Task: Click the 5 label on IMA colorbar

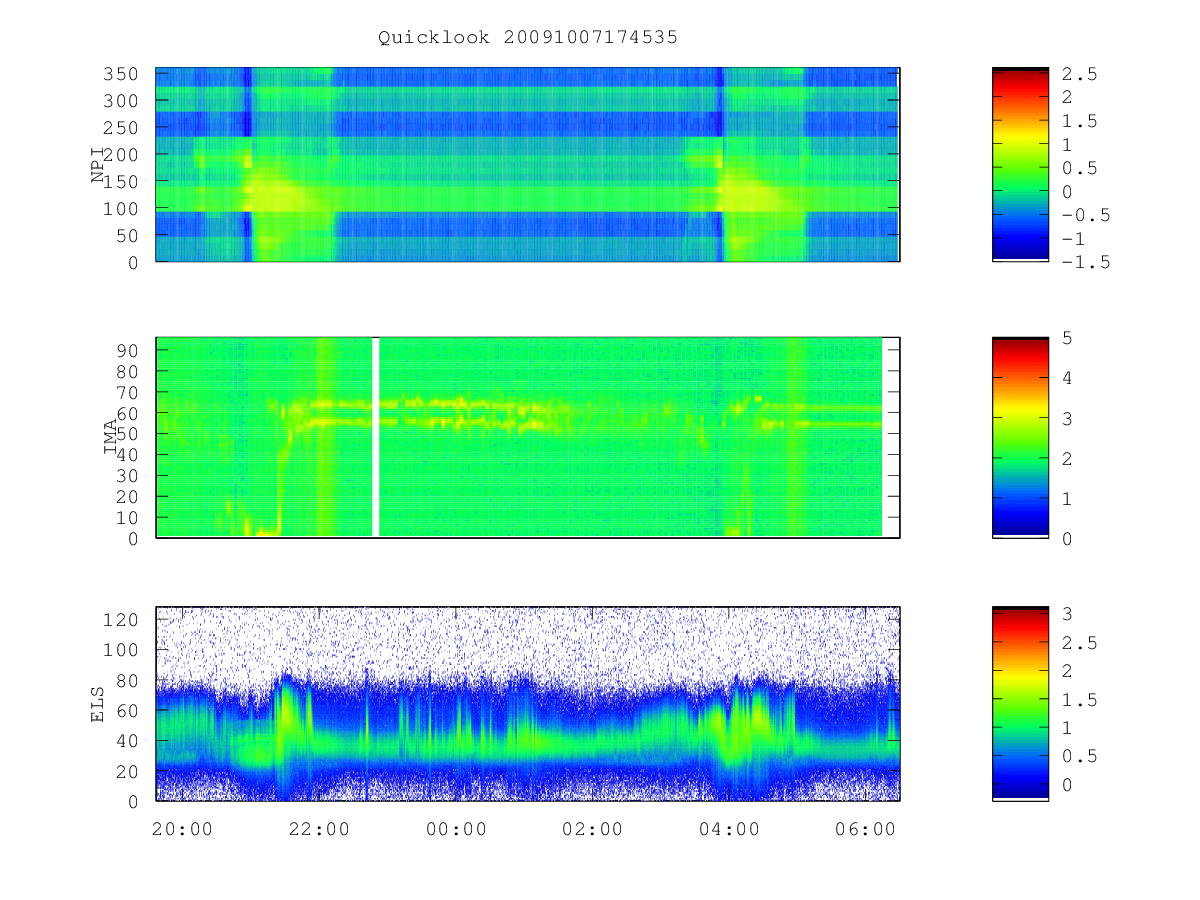Action: [1068, 338]
